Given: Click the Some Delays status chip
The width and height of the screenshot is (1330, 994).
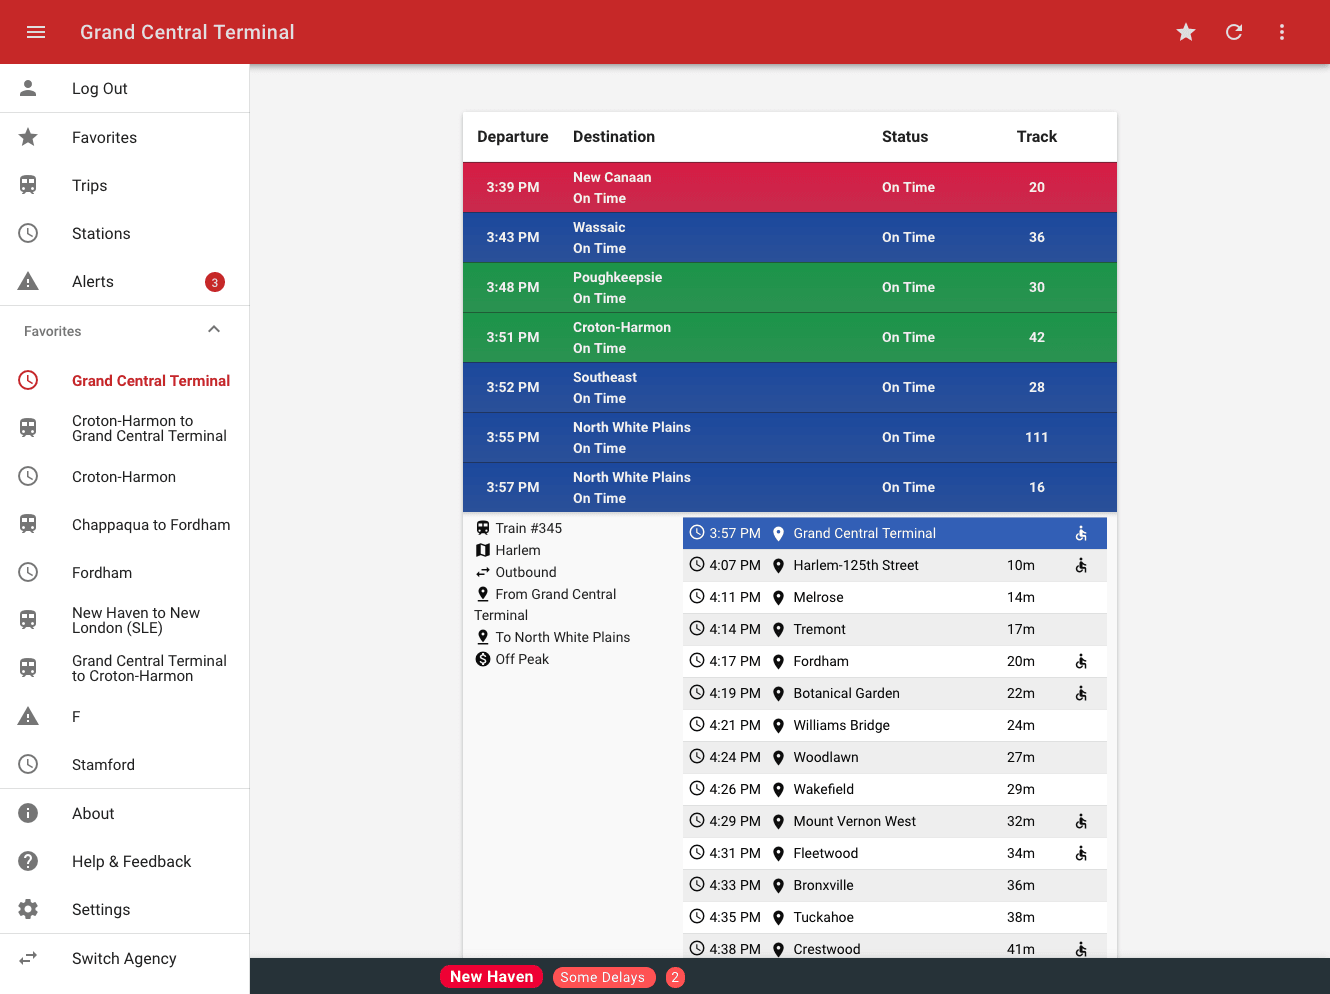Looking at the screenshot, I should [603, 977].
